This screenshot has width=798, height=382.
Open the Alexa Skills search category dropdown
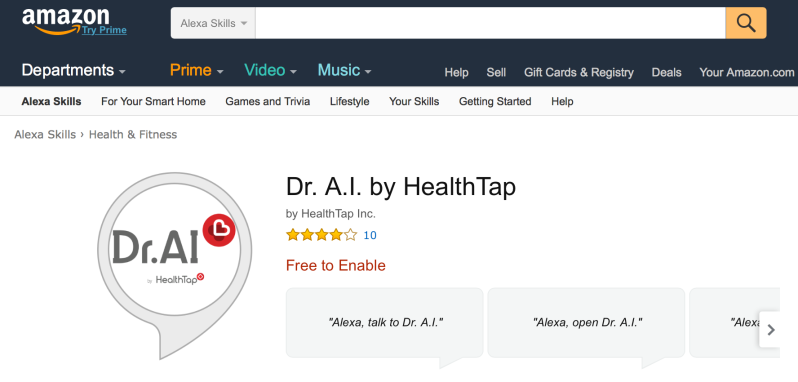click(x=213, y=23)
